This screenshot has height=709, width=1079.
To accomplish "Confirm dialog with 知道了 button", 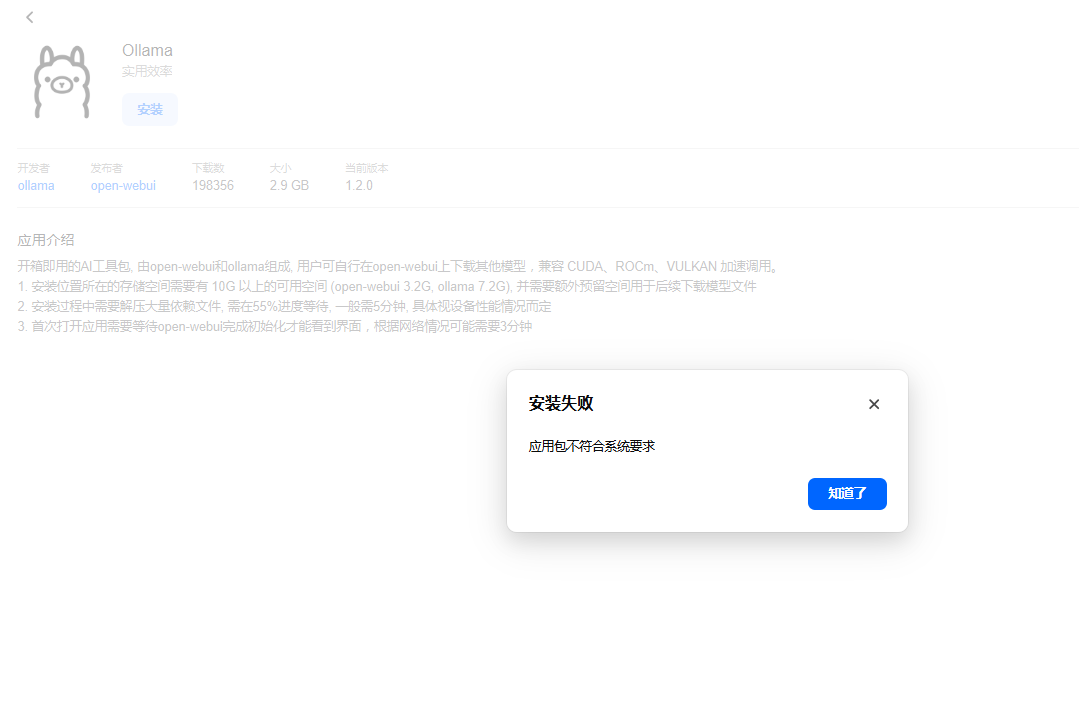I will click(847, 494).
